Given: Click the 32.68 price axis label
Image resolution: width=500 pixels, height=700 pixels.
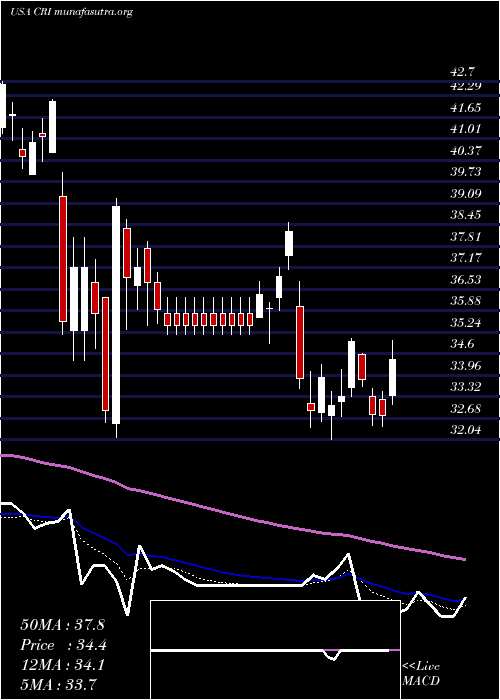Looking at the screenshot, I should pos(466,408).
